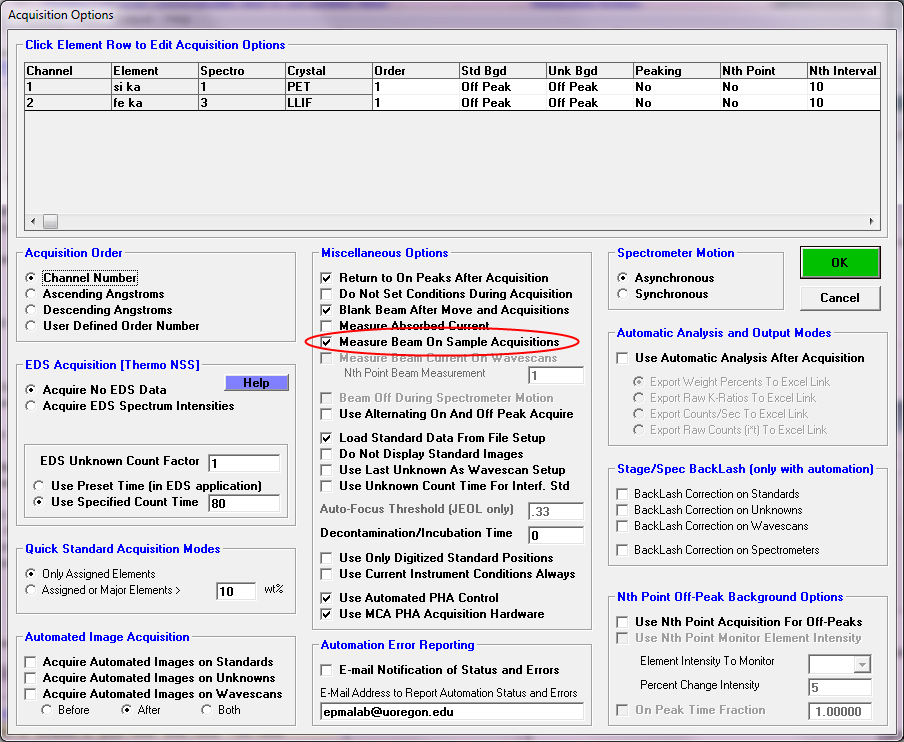Toggle Measure Beam On Sample Acquisitions checkbox
Image resolution: width=904 pixels, height=742 pixels.
(326, 342)
